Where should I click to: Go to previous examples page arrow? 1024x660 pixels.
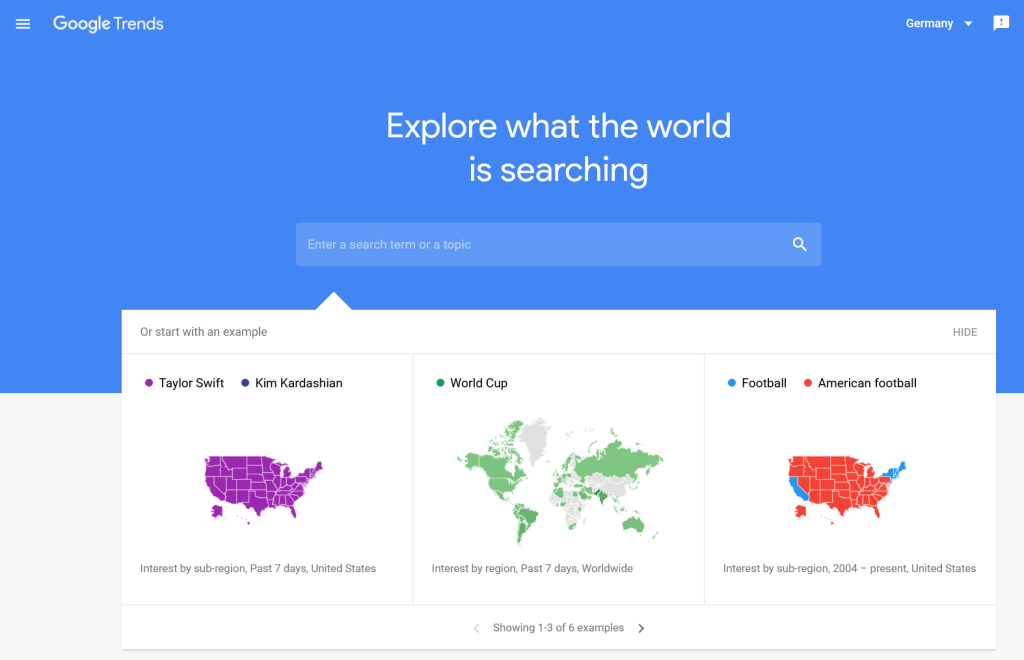tap(476, 628)
